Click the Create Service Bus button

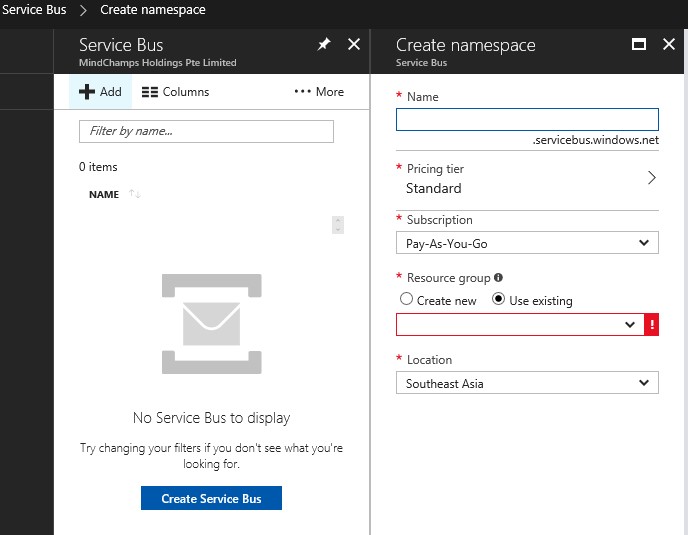click(x=211, y=498)
